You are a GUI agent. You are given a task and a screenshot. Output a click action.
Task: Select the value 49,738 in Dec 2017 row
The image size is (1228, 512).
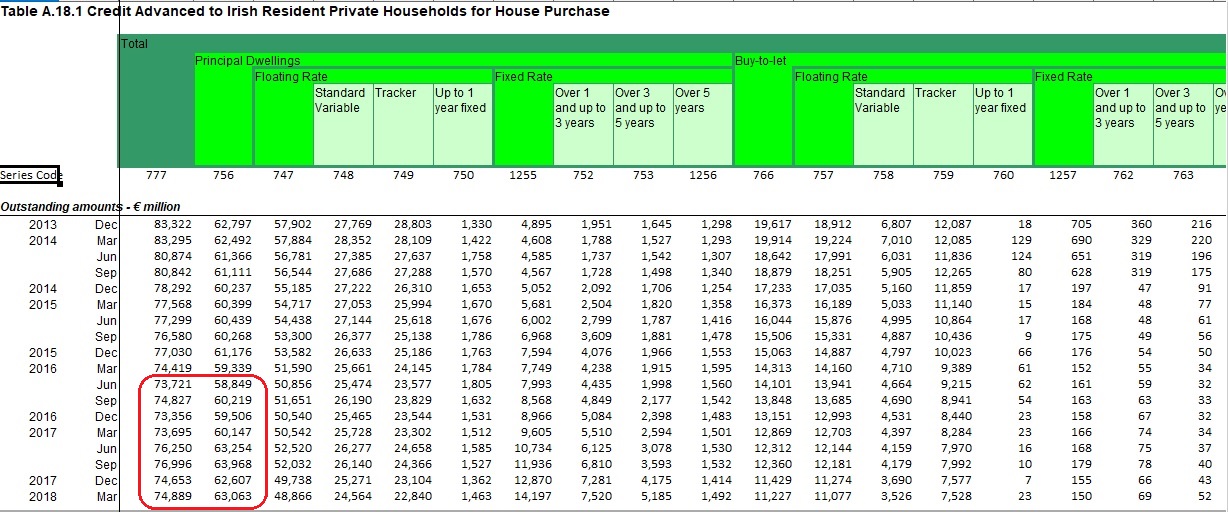[292, 481]
